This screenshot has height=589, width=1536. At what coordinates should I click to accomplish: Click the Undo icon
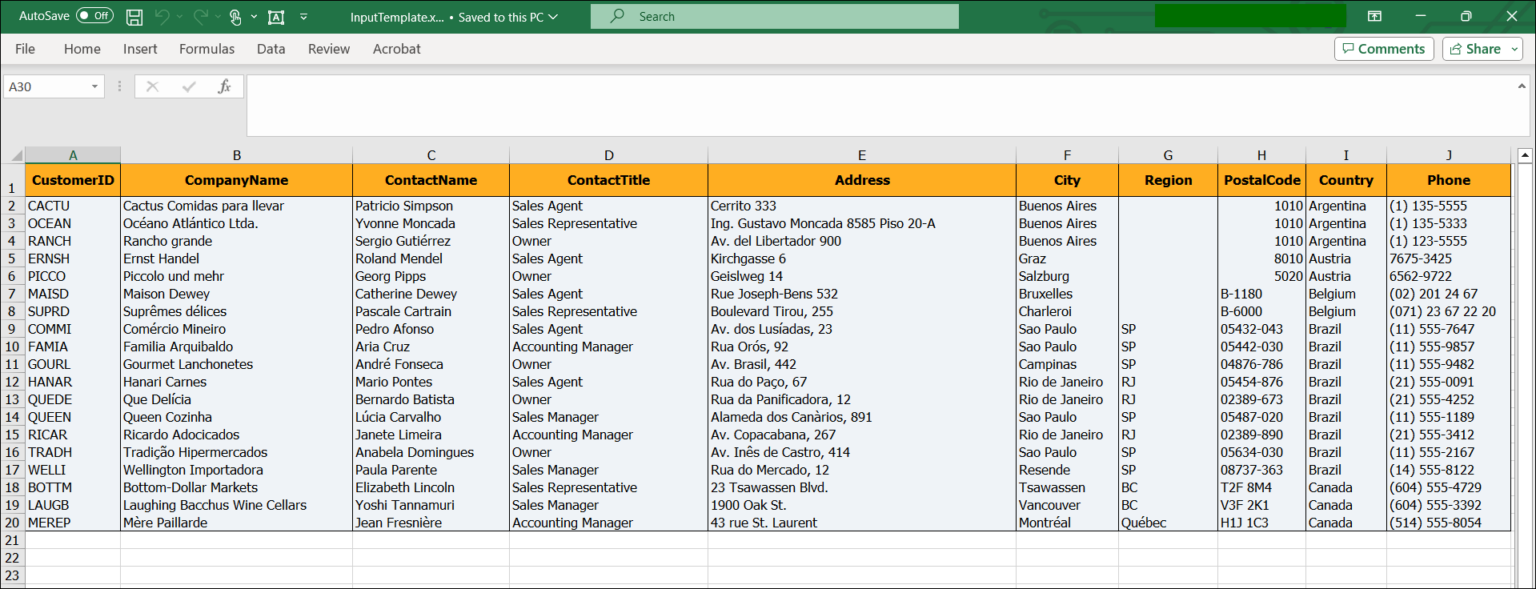click(x=160, y=15)
